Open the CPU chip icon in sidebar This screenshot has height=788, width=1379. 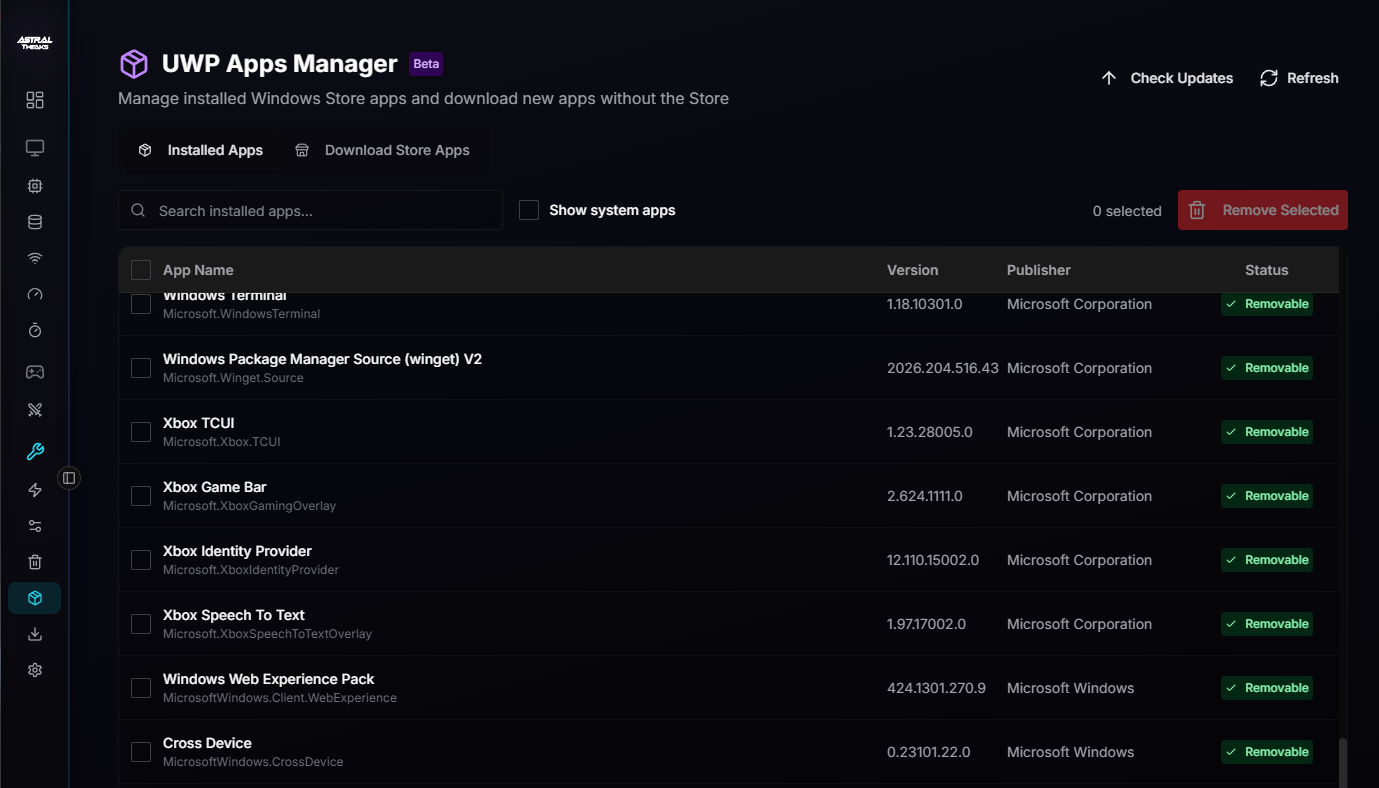click(35, 186)
